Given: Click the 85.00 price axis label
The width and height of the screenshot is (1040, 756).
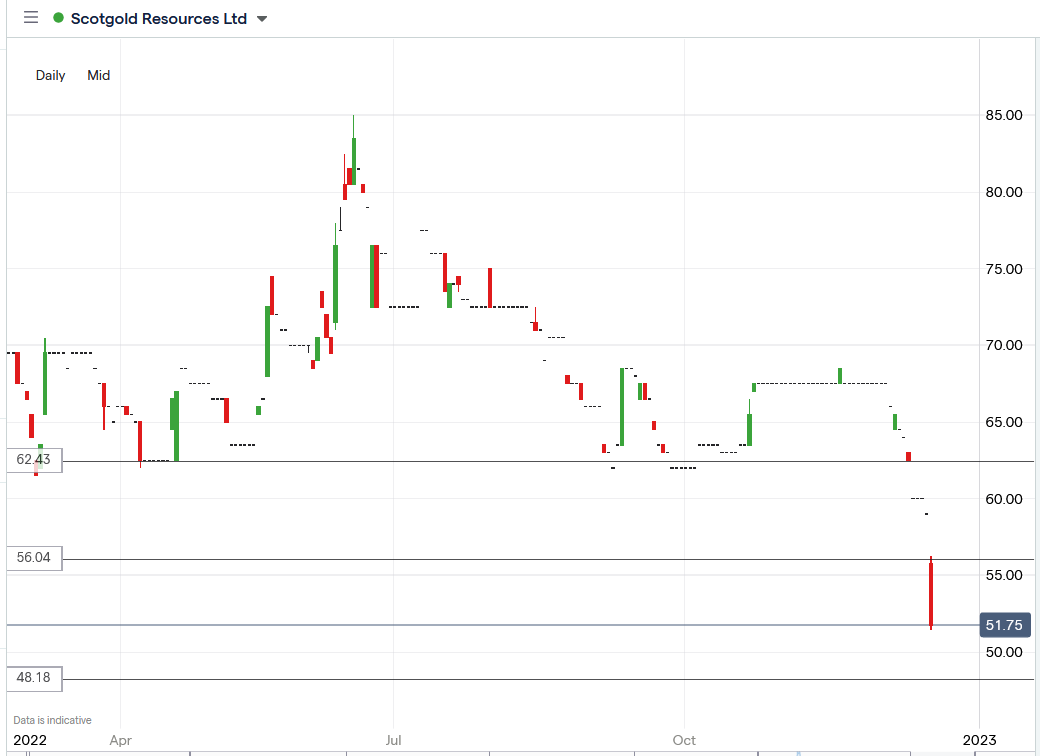Looking at the screenshot, I should click(1004, 115).
